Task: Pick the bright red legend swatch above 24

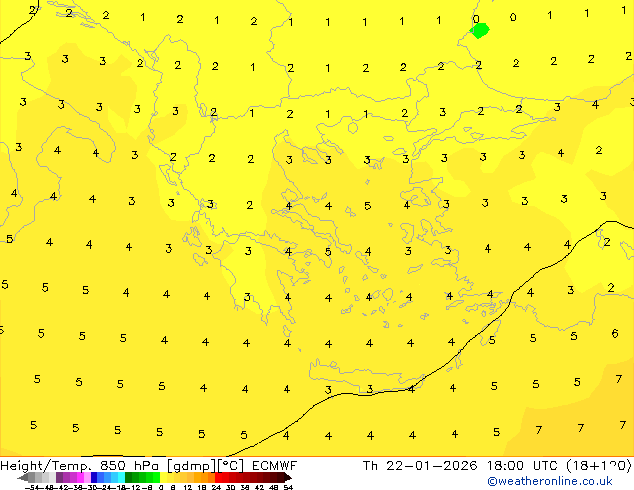Action: tap(218, 477)
